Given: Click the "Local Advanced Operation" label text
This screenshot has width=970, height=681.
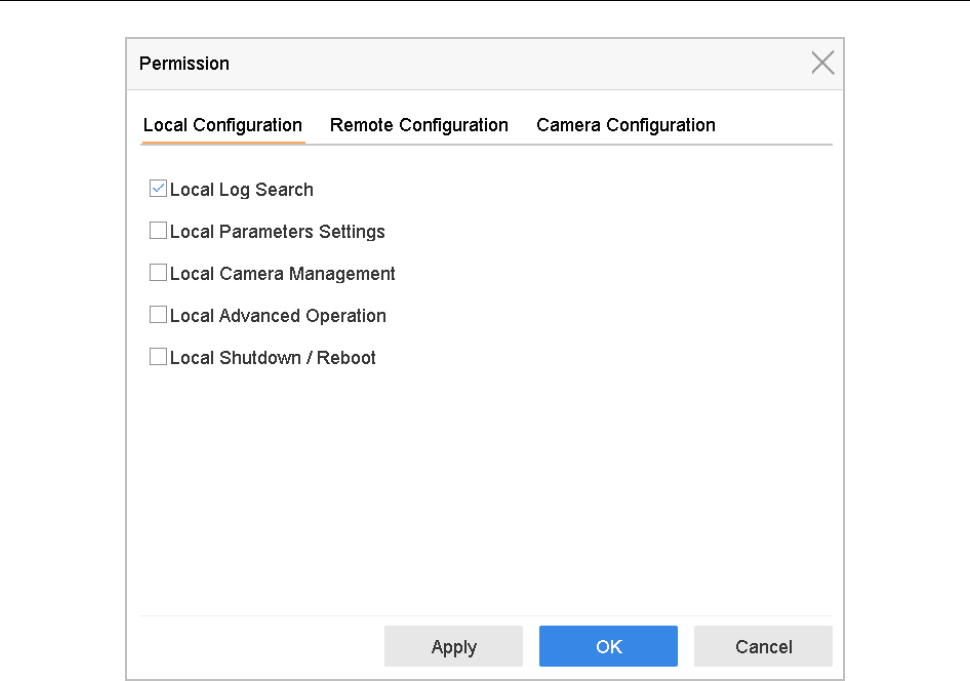Looking at the screenshot, I should coord(278,315).
